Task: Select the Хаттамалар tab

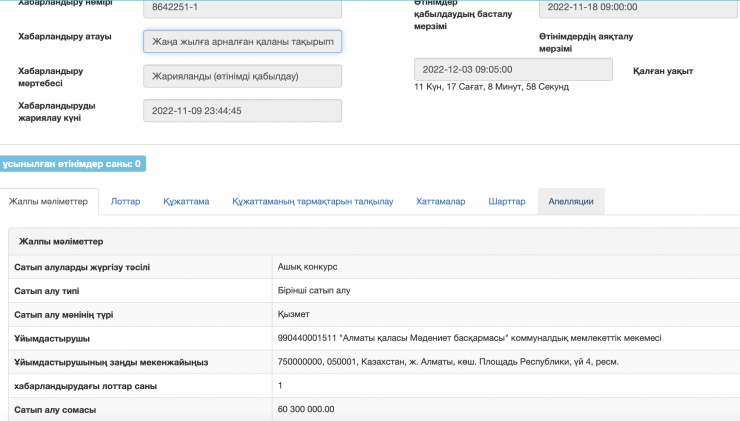Action: (x=440, y=201)
